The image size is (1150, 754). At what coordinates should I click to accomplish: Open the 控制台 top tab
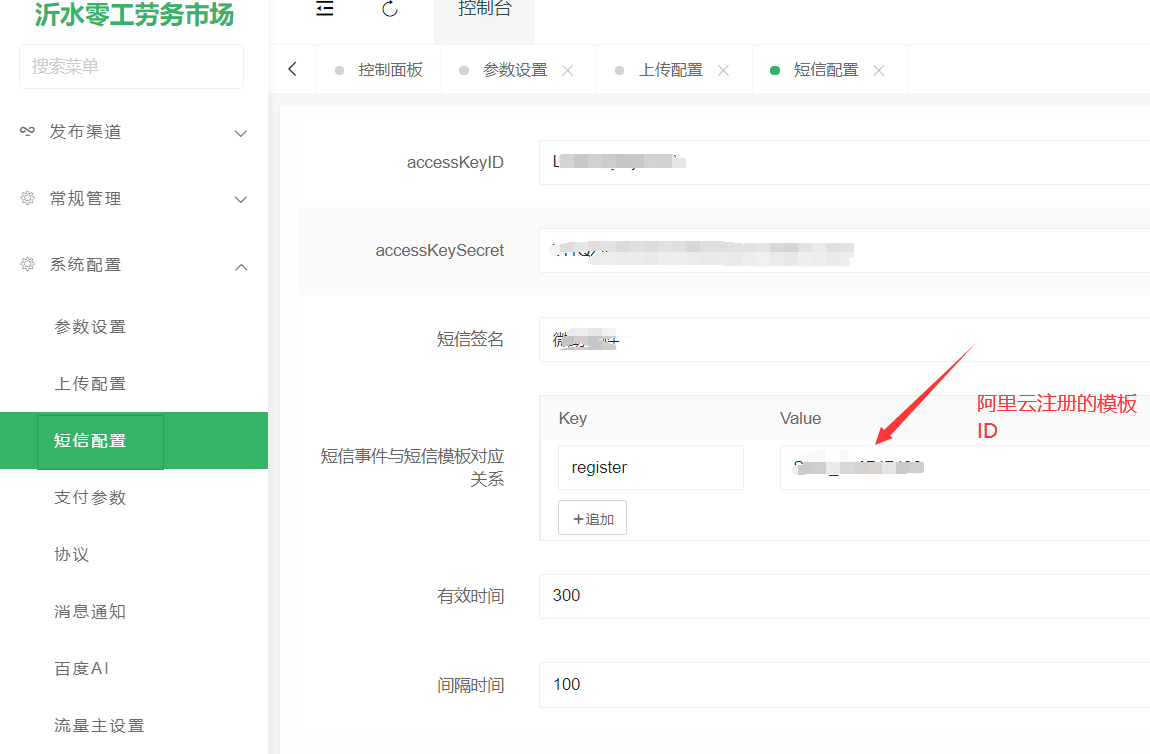[x=484, y=10]
